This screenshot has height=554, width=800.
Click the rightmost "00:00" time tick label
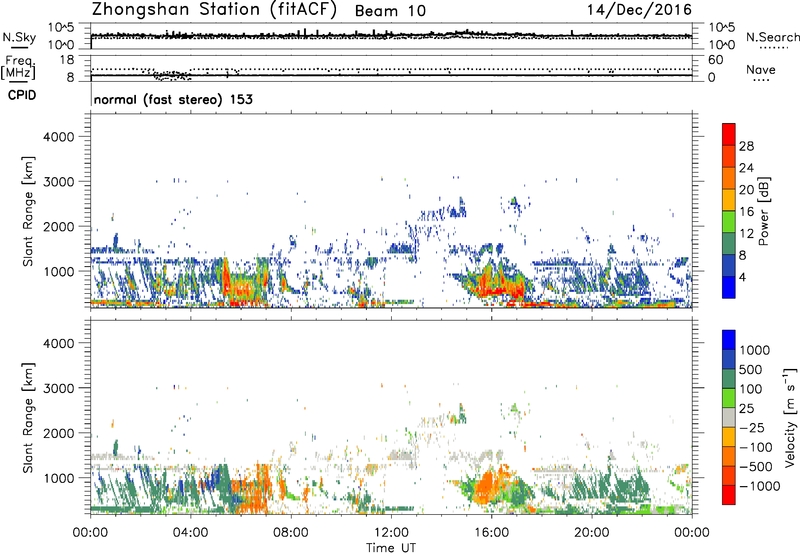tap(692, 533)
